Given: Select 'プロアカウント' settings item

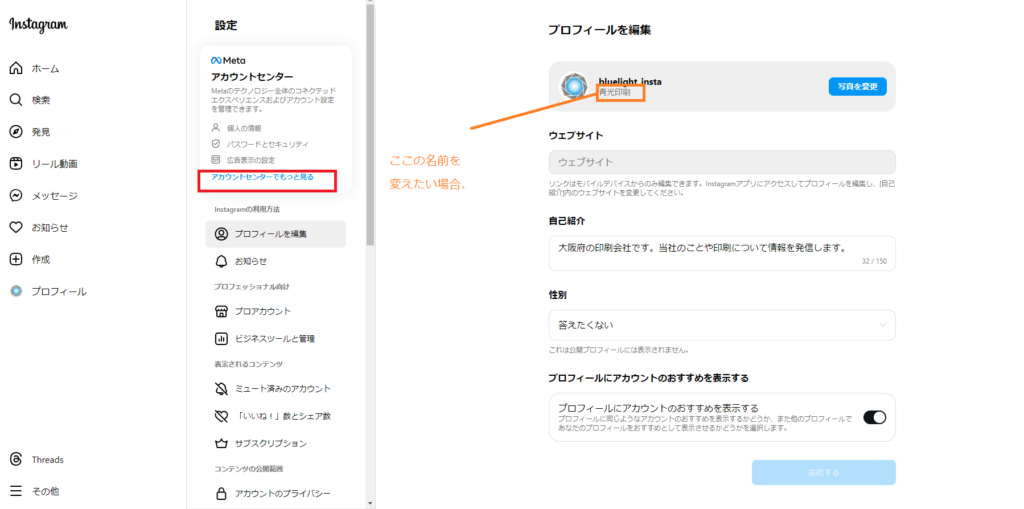Looking at the screenshot, I should 263,311.
